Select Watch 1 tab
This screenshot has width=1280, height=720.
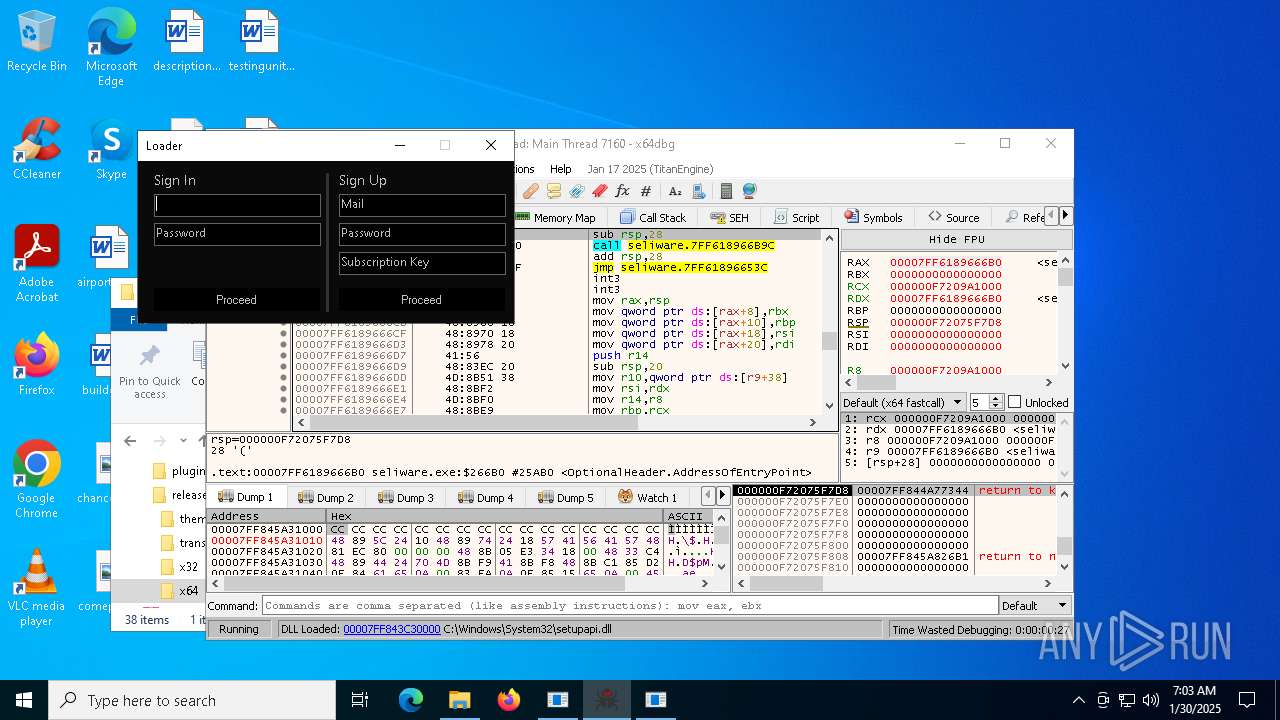pyautogui.click(x=647, y=497)
